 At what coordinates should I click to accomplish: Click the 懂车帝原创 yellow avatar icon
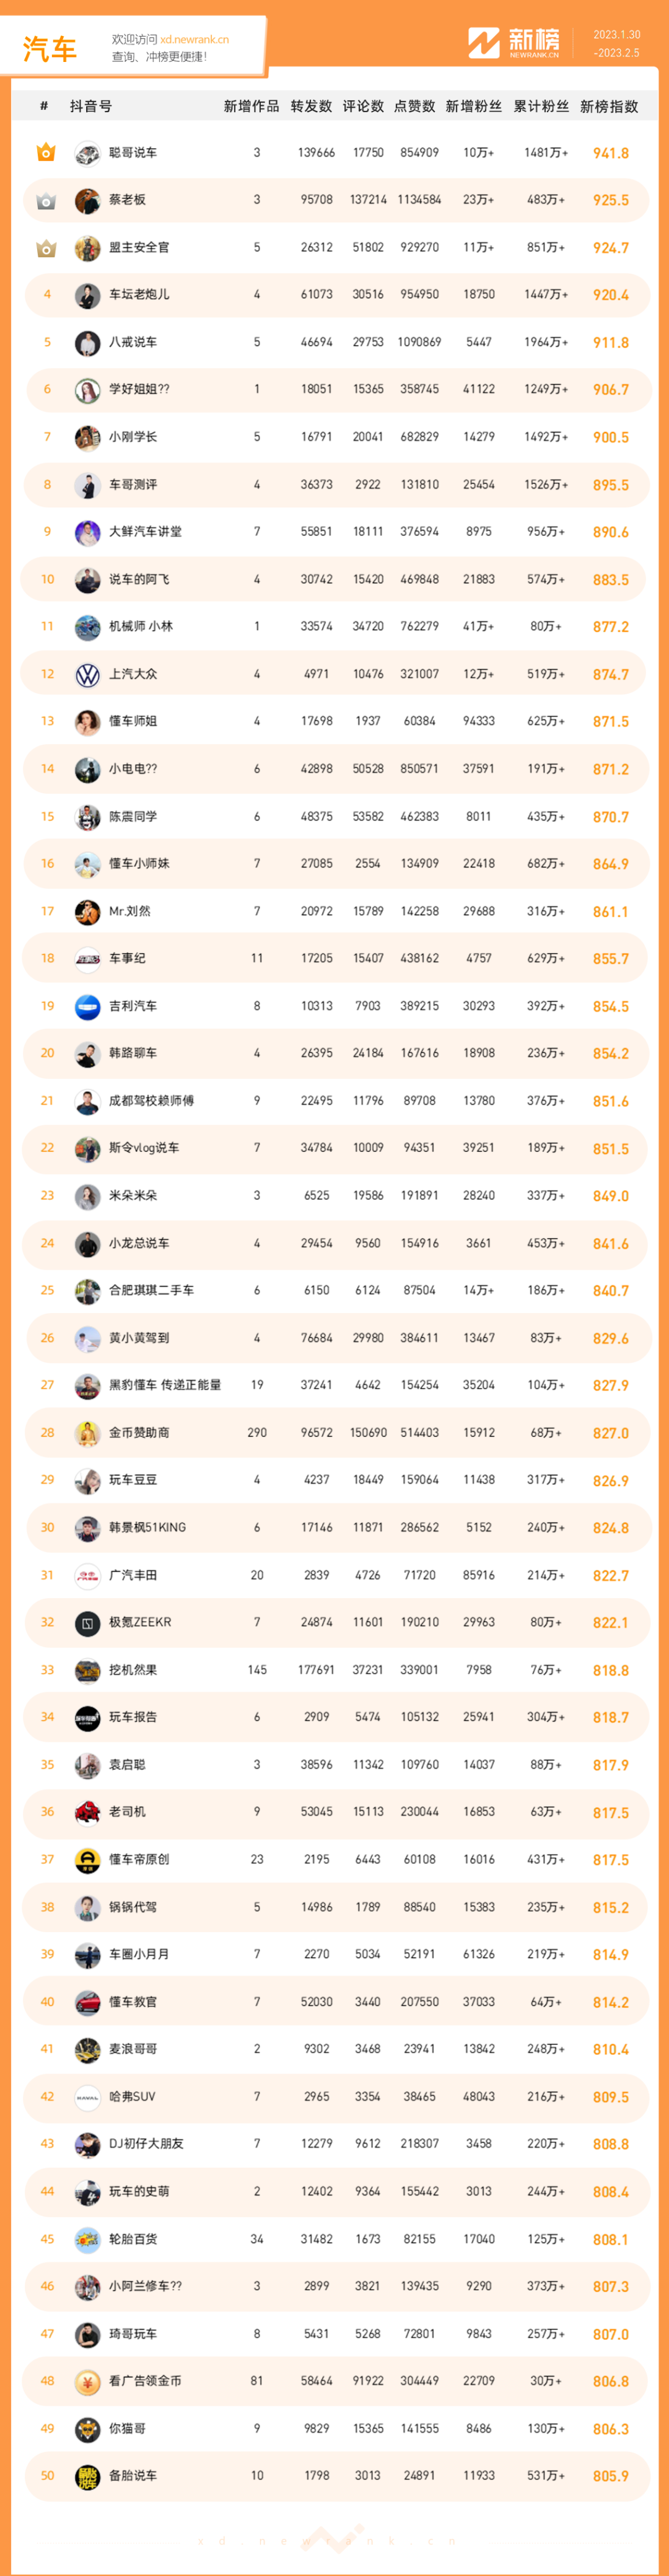[88, 1860]
